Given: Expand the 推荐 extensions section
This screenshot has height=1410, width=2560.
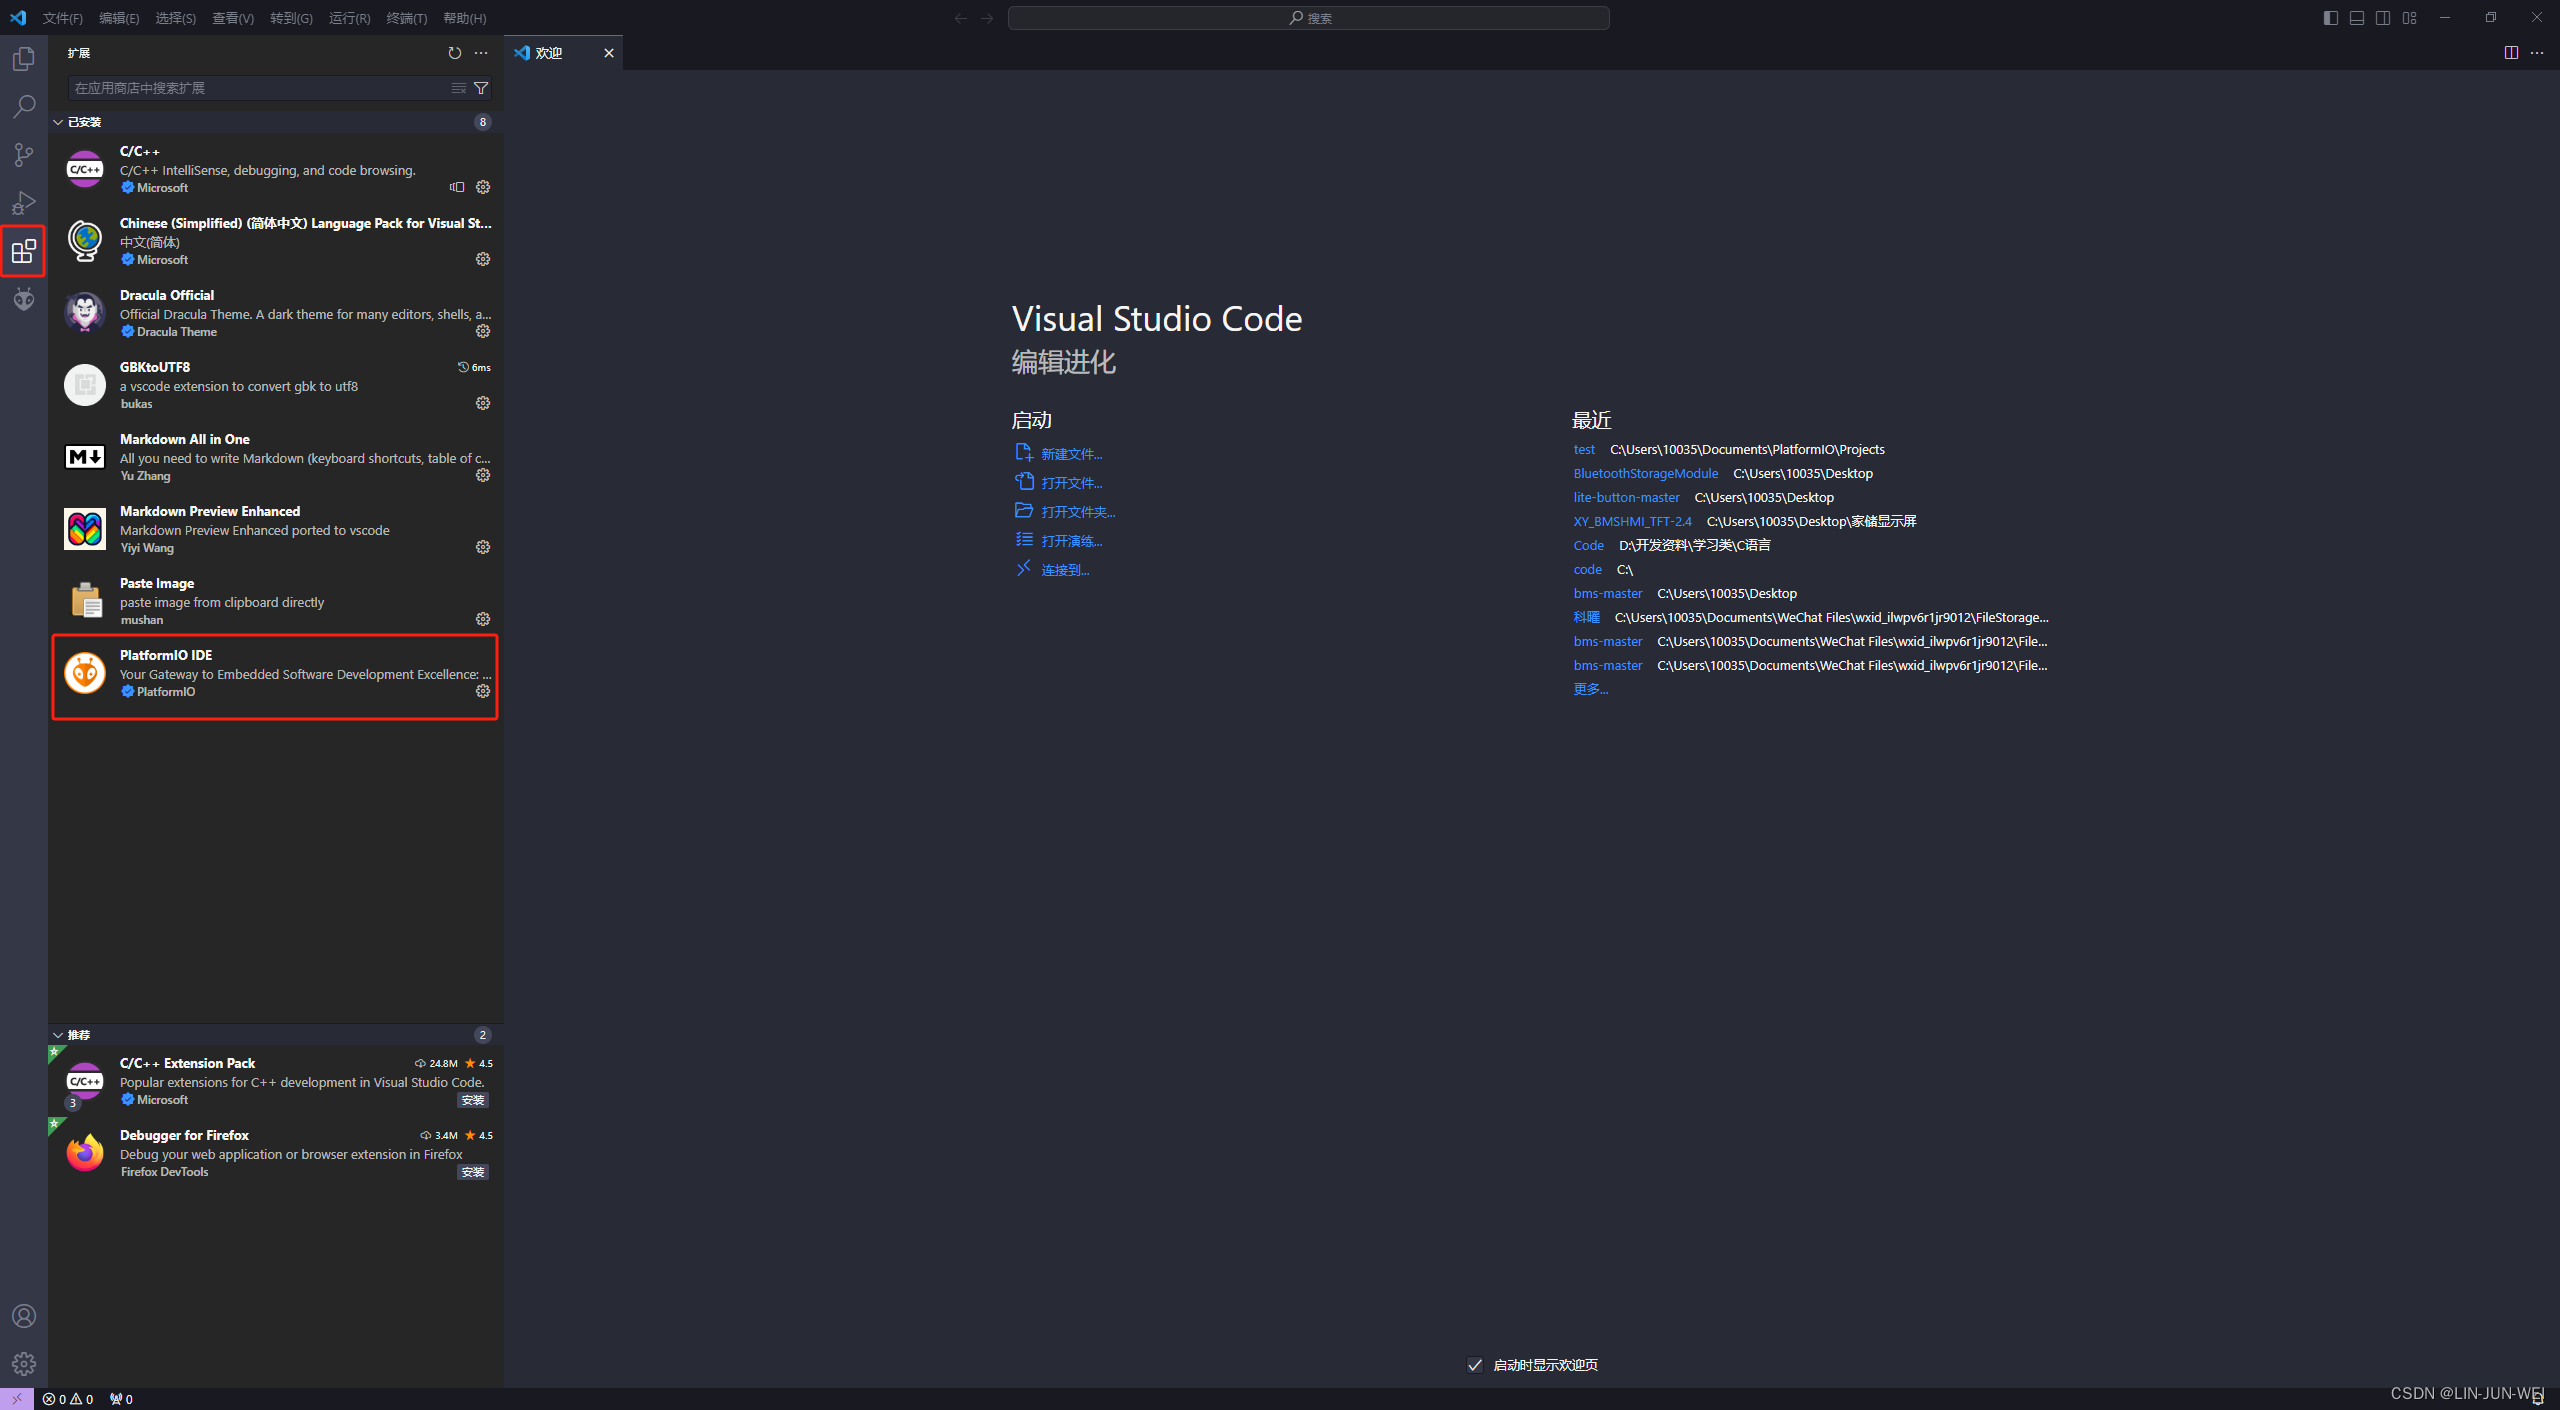Looking at the screenshot, I should coord(58,1034).
